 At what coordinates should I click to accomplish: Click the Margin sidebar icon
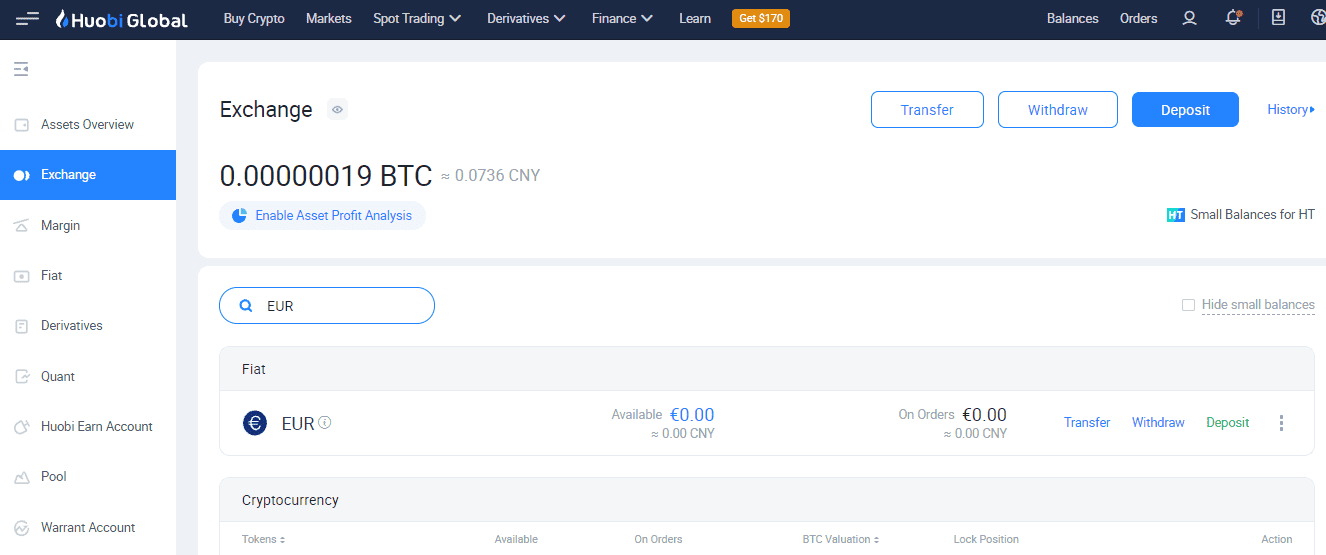(21, 226)
